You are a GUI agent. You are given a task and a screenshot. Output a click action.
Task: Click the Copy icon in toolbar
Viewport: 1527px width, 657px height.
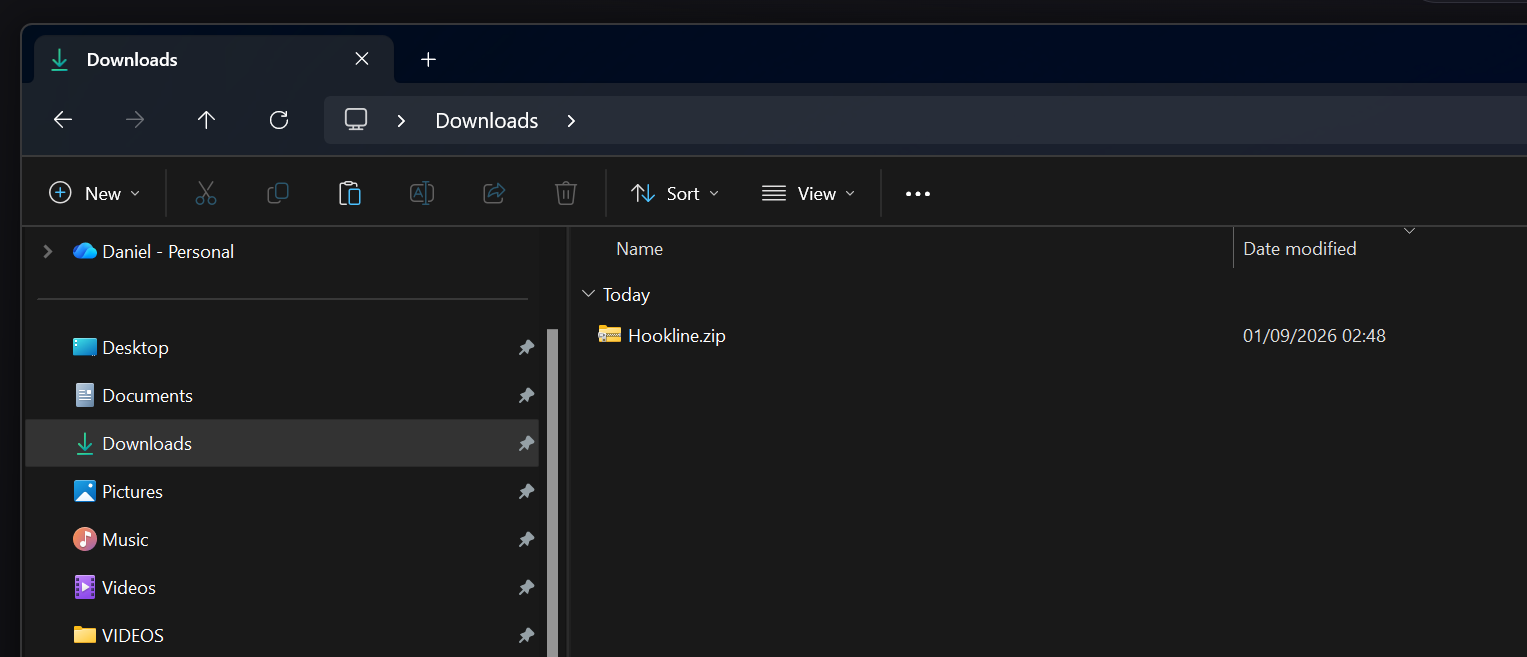278,193
